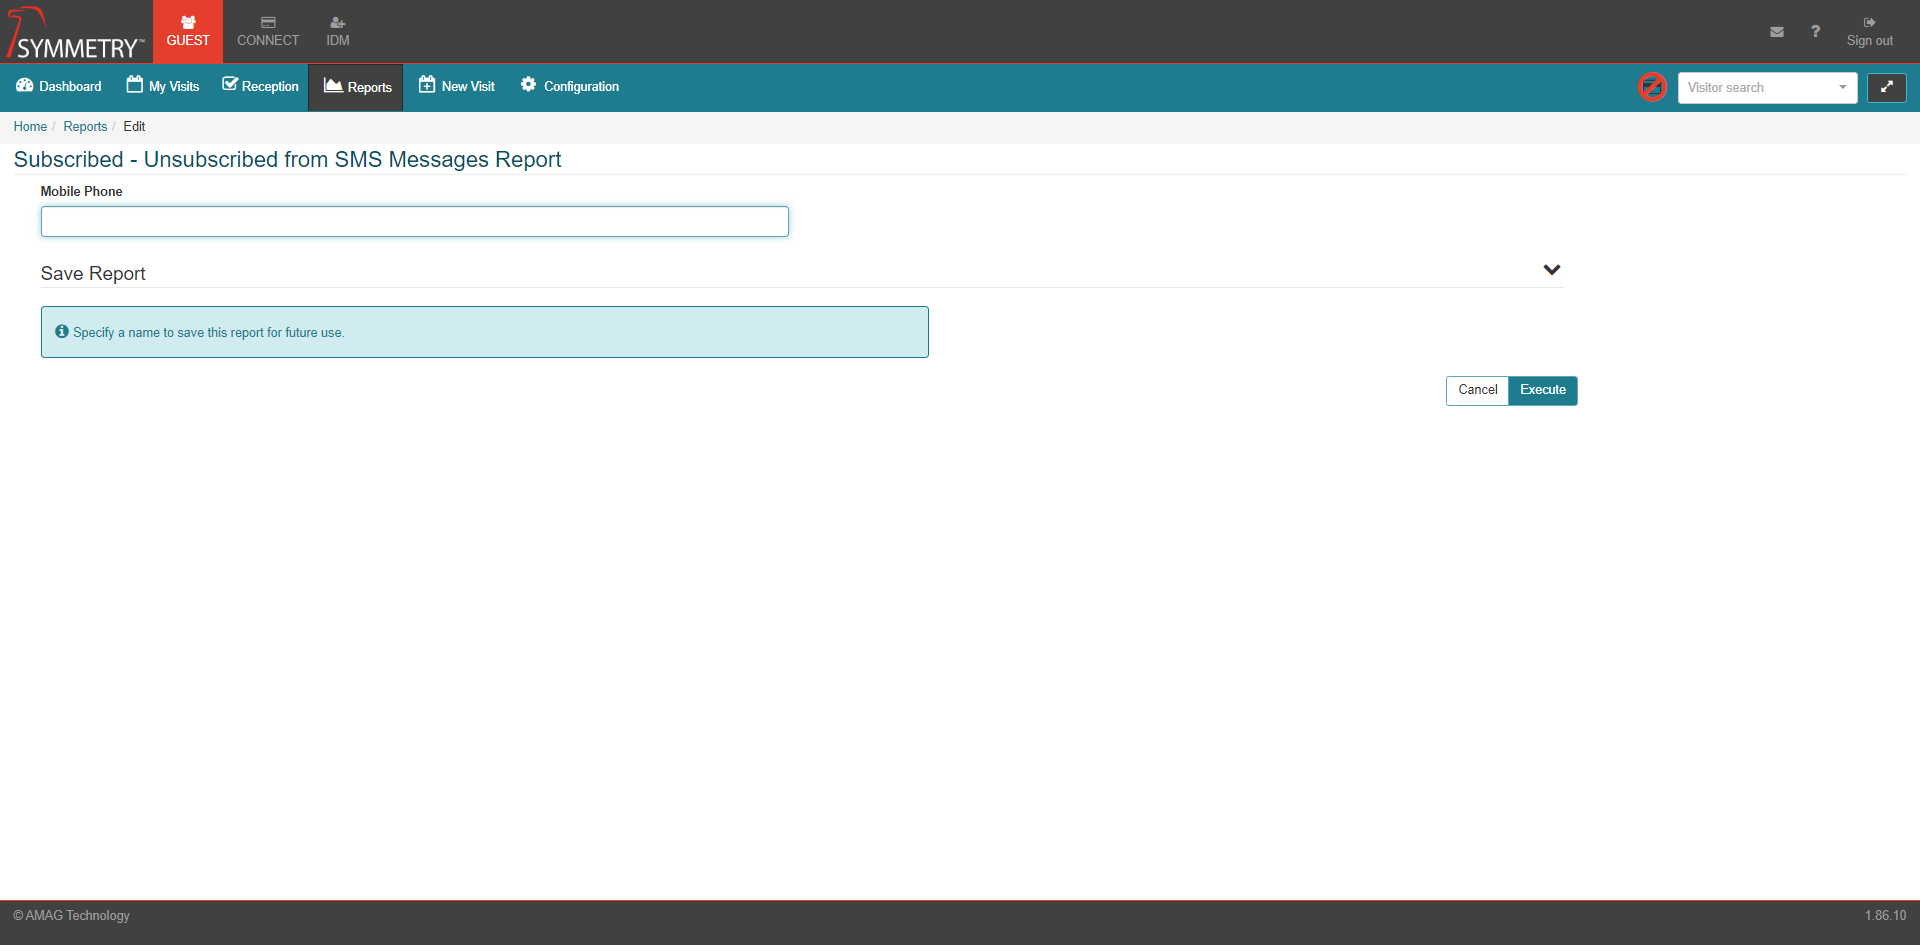Click the Symmetry logo
The width and height of the screenshot is (1920, 945).
coord(75,33)
